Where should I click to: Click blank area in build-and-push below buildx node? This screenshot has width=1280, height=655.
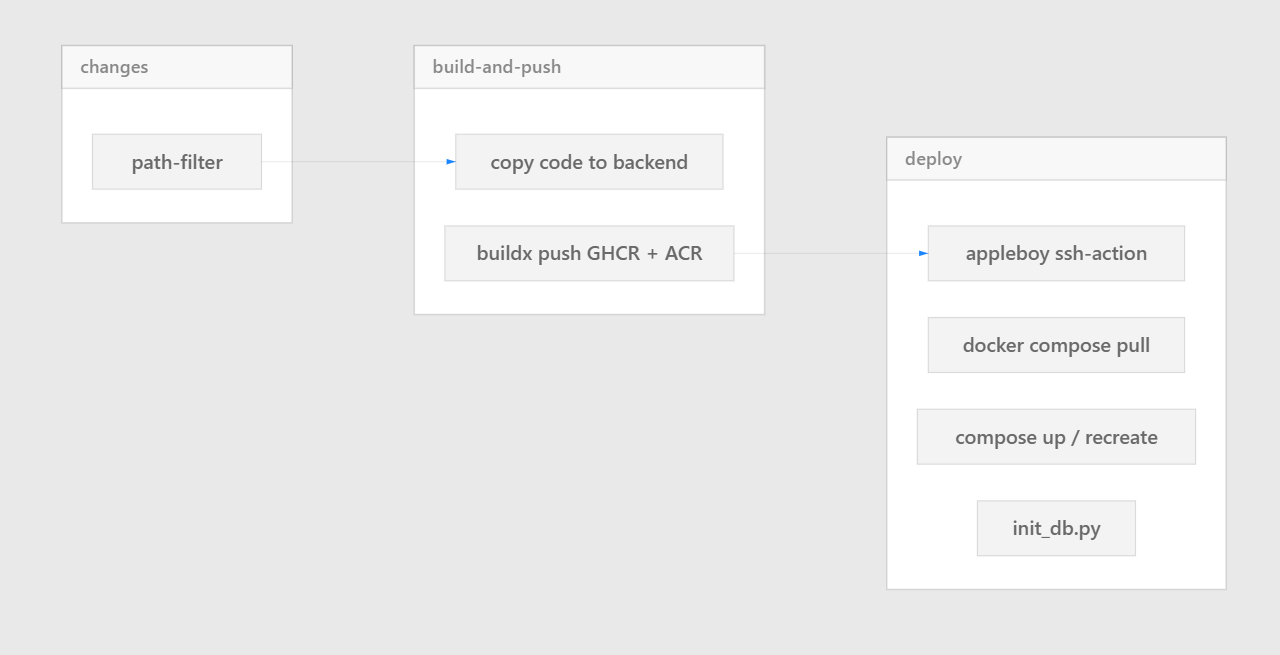click(589, 298)
